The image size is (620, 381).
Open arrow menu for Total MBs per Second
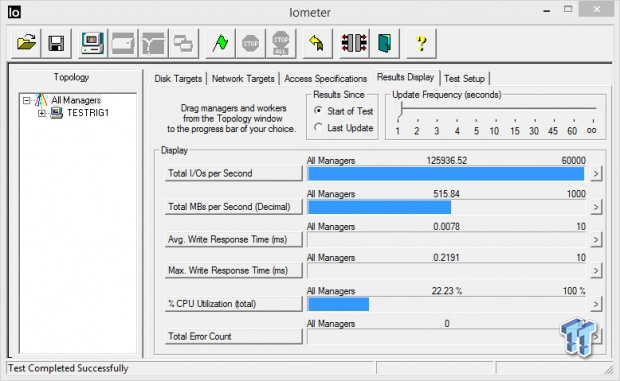coord(596,207)
